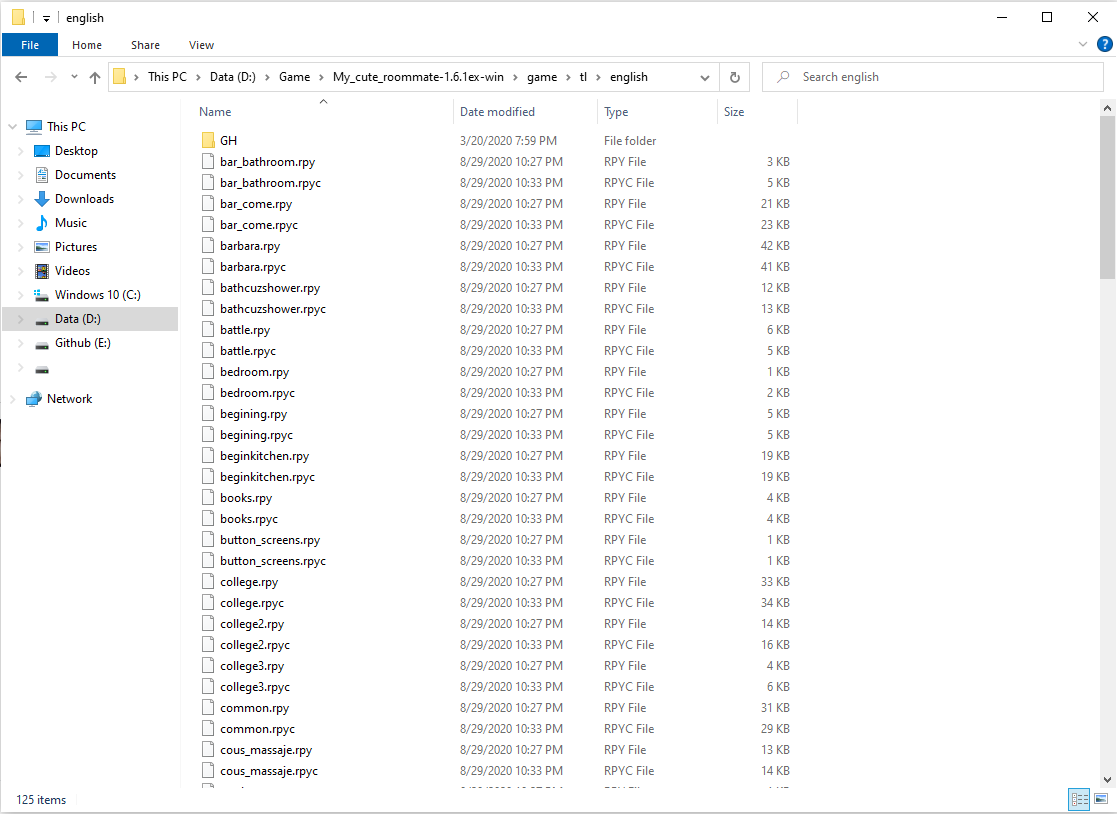Select battle.rpyc file icon

click(x=208, y=350)
